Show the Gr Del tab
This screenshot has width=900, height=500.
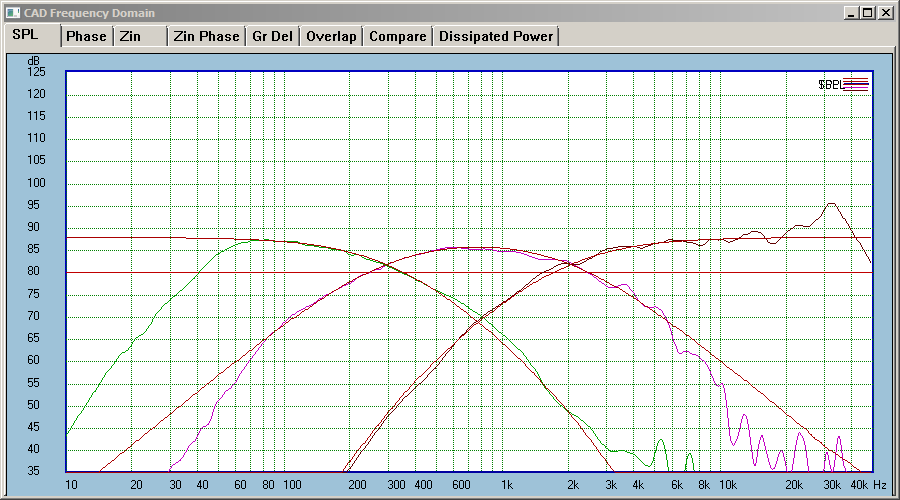(273, 36)
